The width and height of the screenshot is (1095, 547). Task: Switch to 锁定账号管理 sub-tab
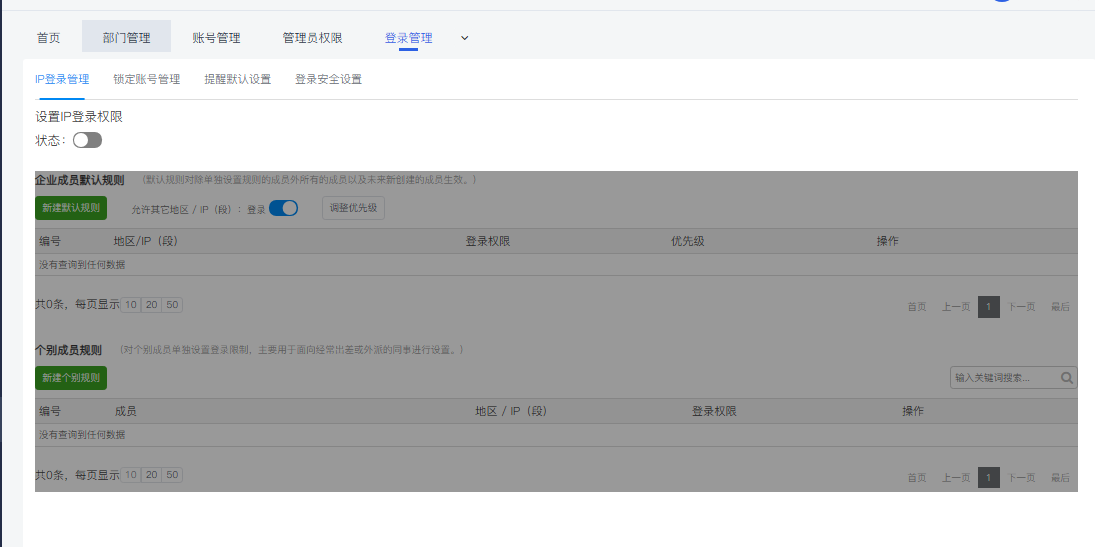(x=147, y=79)
